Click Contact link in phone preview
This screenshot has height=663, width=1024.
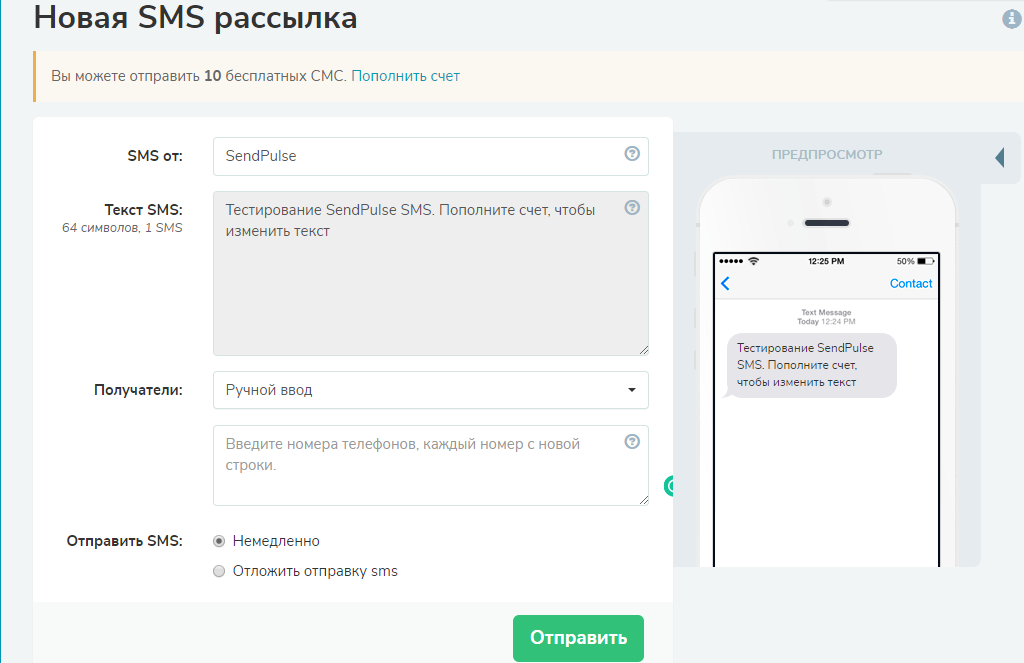click(x=910, y=283)
